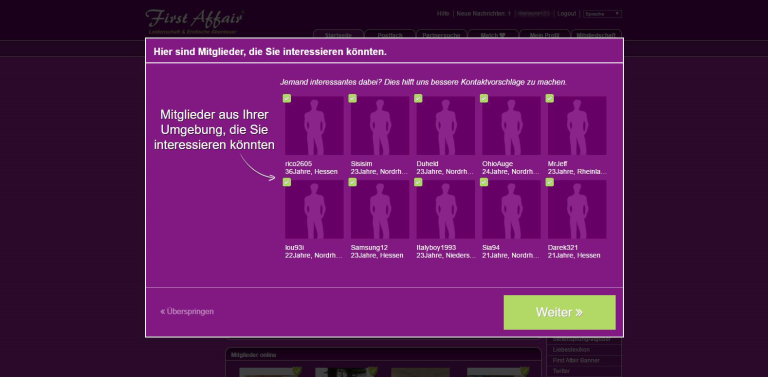Screen dimensions: 768x377
Task: Go to the Mein Profil tab
Action: click(545, 35)
